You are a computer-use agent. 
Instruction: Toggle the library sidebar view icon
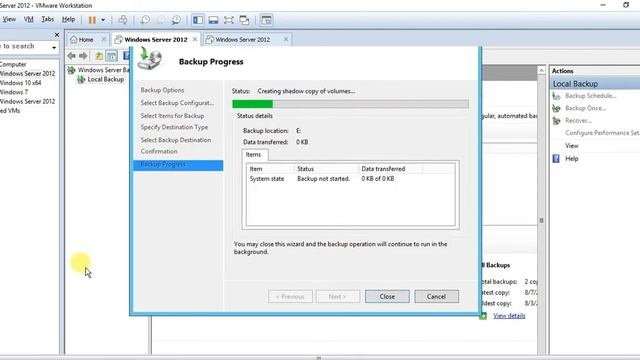click(198, 20)
